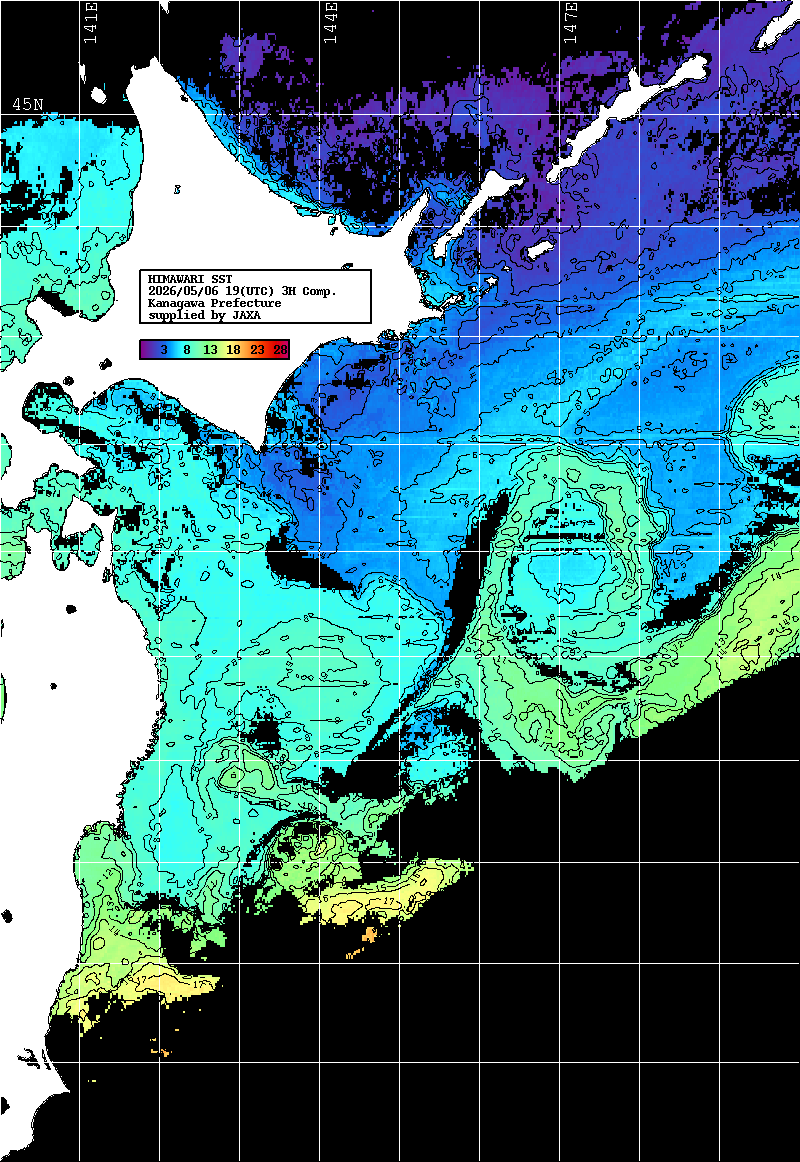Click the 45N latitude label

(x=27, y=104)
